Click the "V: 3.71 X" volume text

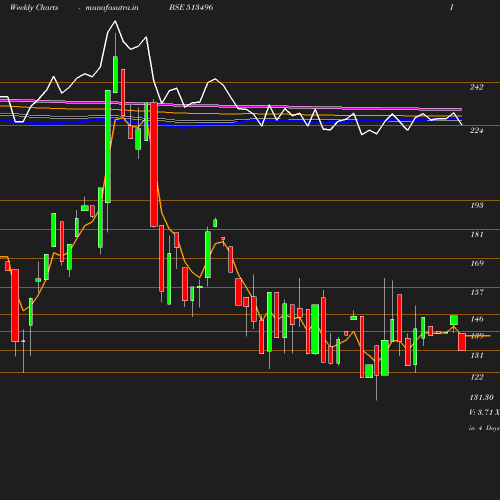(x=484, y=412)
